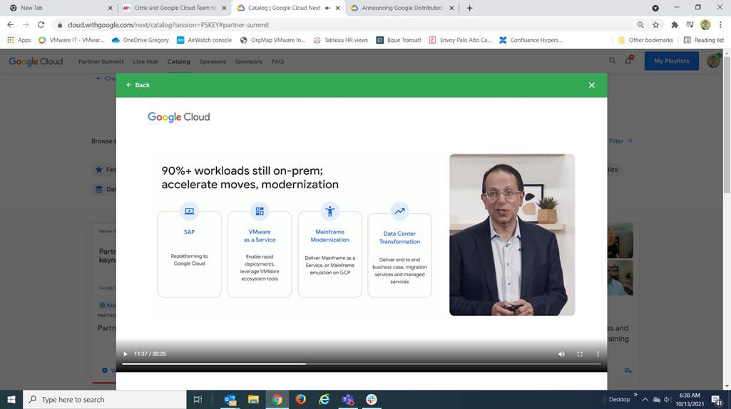Open Slack from taskbar
The width and height of the screenshot is (731, 409).
(x=372, y=400)
